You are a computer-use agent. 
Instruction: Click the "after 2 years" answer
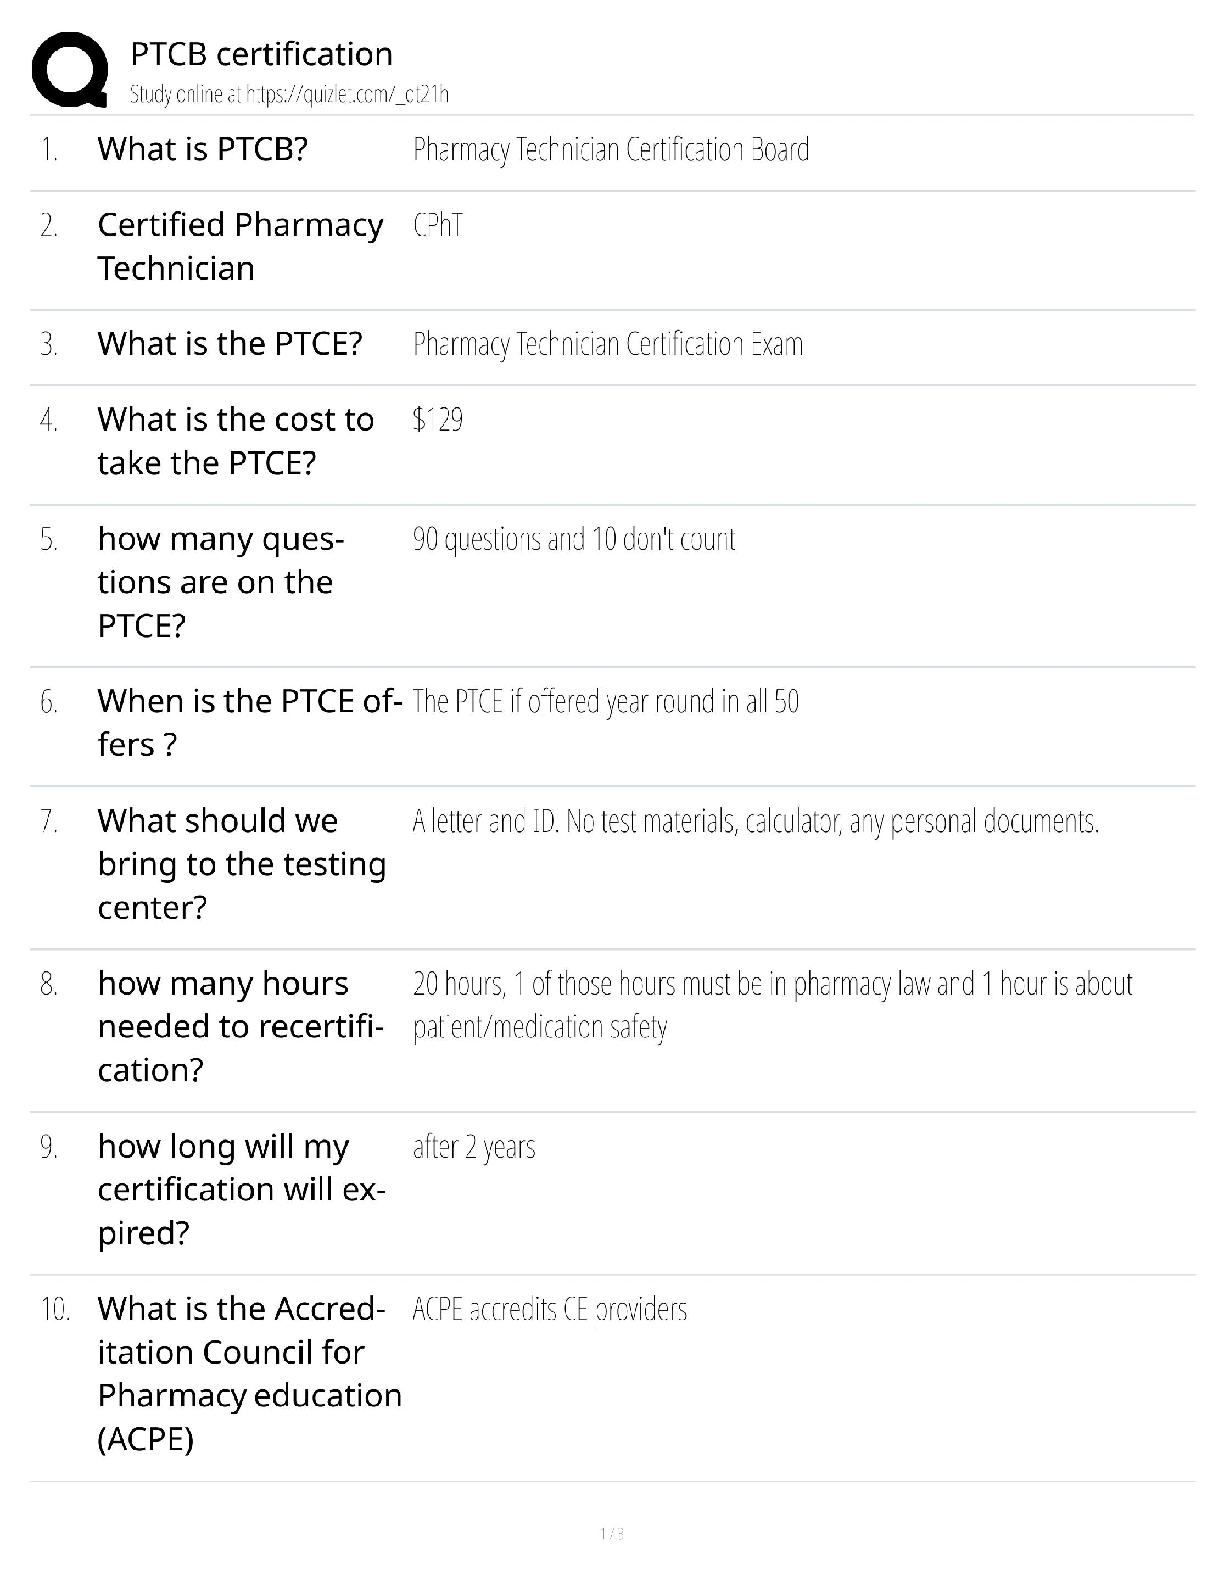[x=474, y=1147]
